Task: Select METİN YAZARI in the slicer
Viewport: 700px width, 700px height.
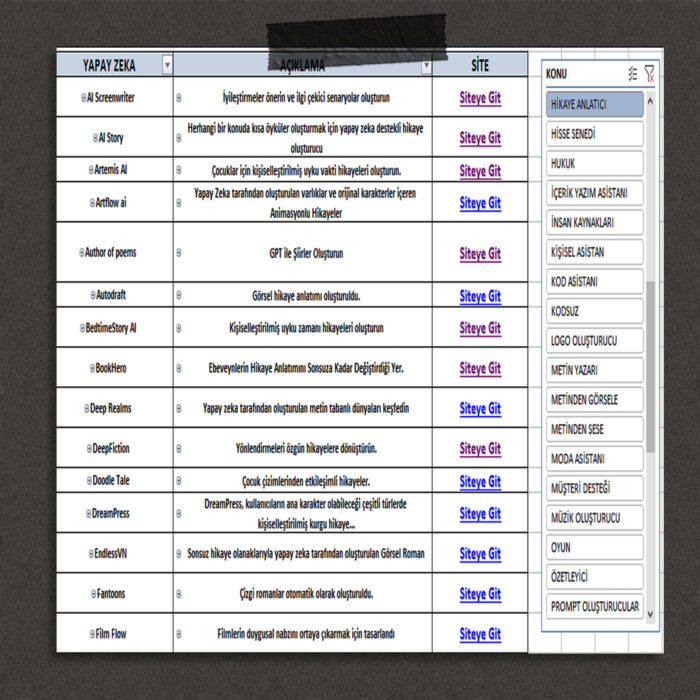Action: (x=595, y=370)
